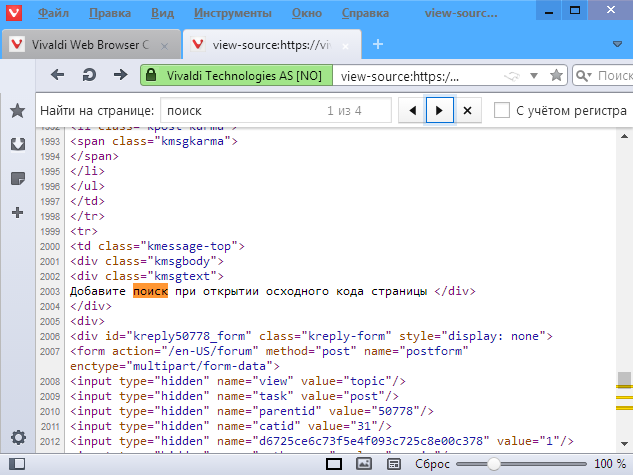Image resolution: width=633 pixels, height=475 pixels.
Task: Click the catid hidden input line
Action: 231,426
